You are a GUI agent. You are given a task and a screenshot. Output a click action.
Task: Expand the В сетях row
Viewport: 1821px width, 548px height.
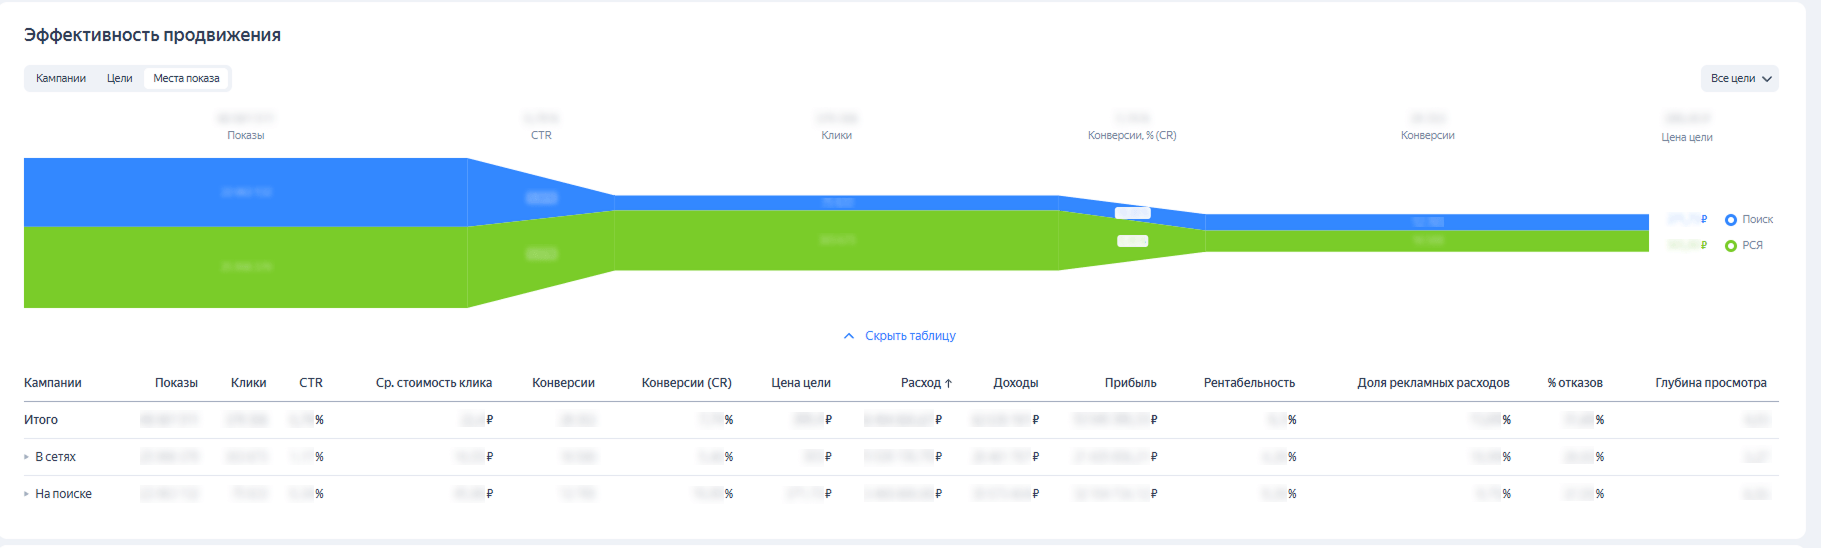[x=27, y=457]
